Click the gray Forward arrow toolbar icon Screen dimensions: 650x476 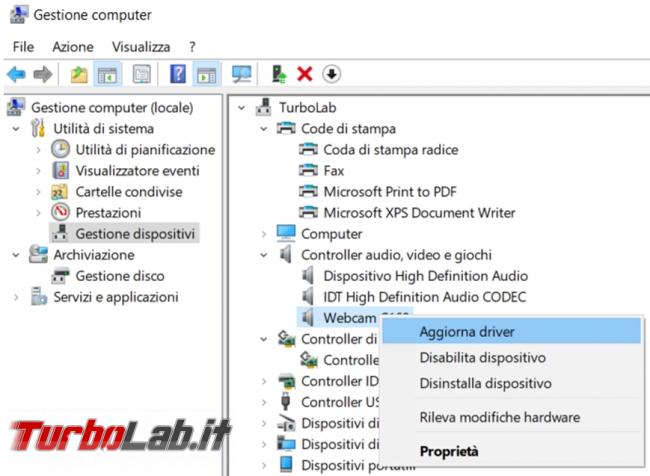tap(43, 75)
